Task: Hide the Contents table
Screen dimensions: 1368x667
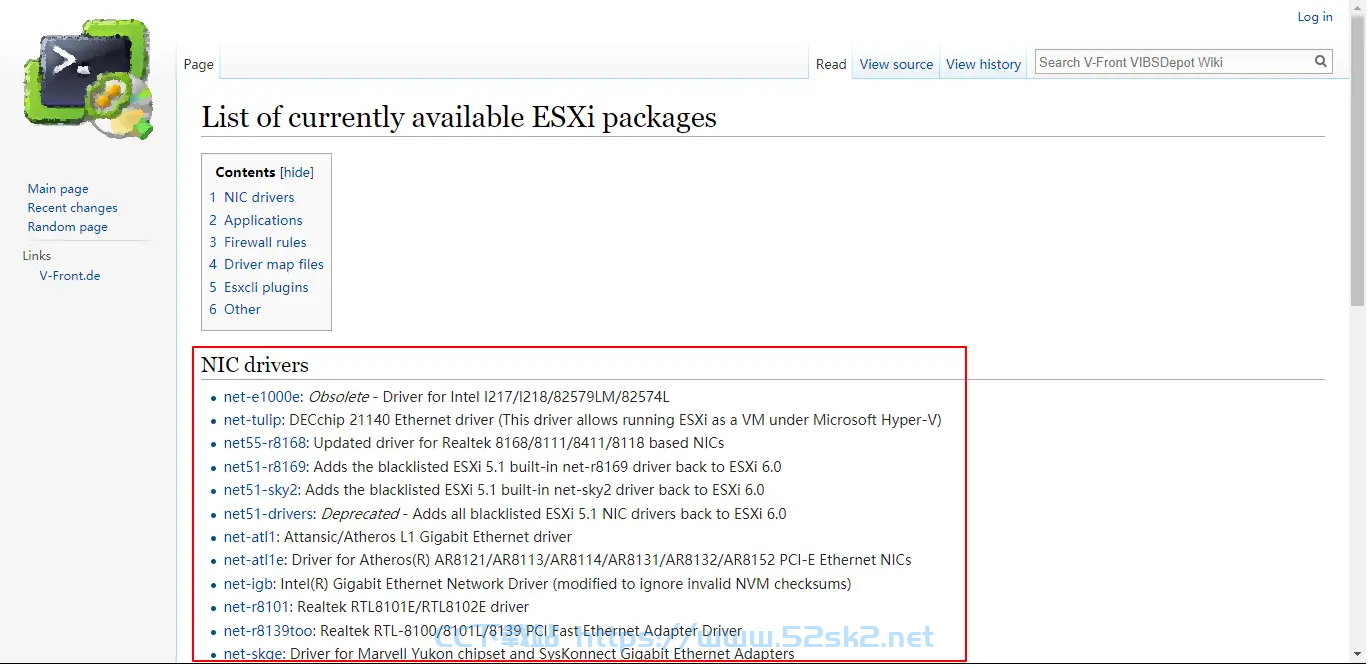Action: pos(297,172)
